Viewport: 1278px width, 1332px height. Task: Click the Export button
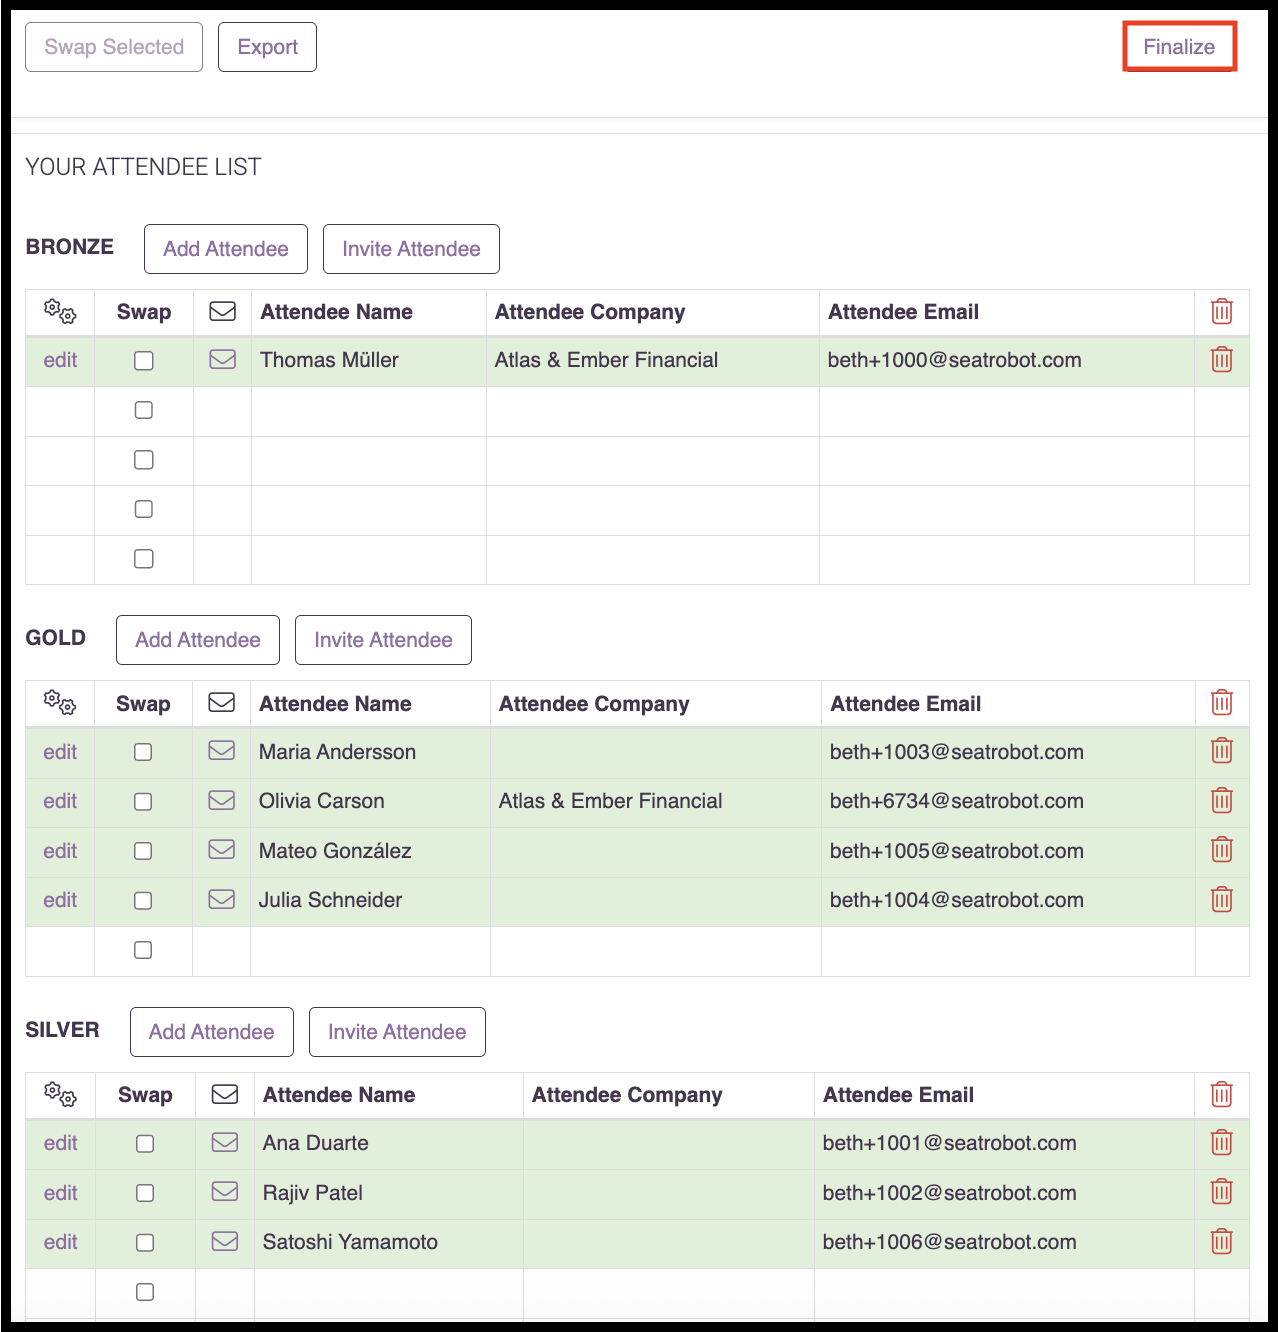click(x=267, y=47)
